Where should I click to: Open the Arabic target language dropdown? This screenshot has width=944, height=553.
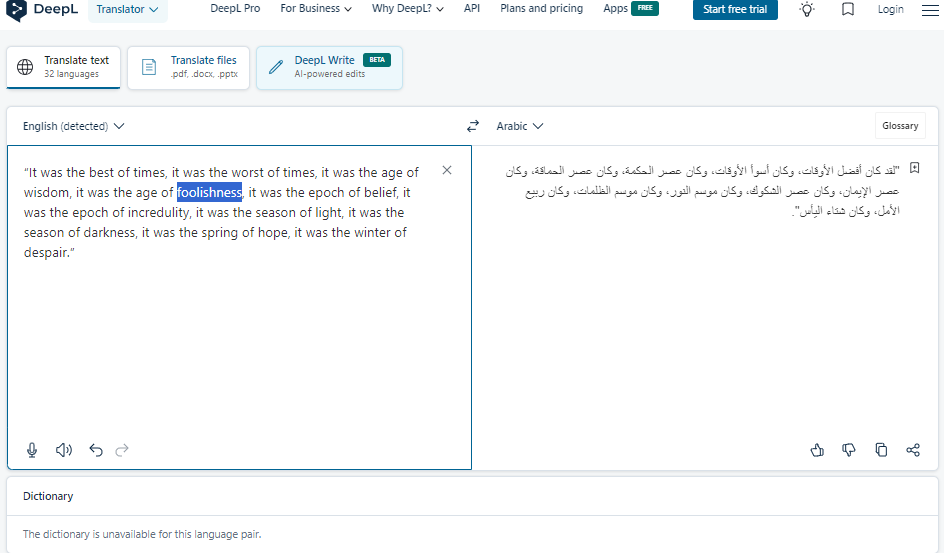click(x=520, y=126)
